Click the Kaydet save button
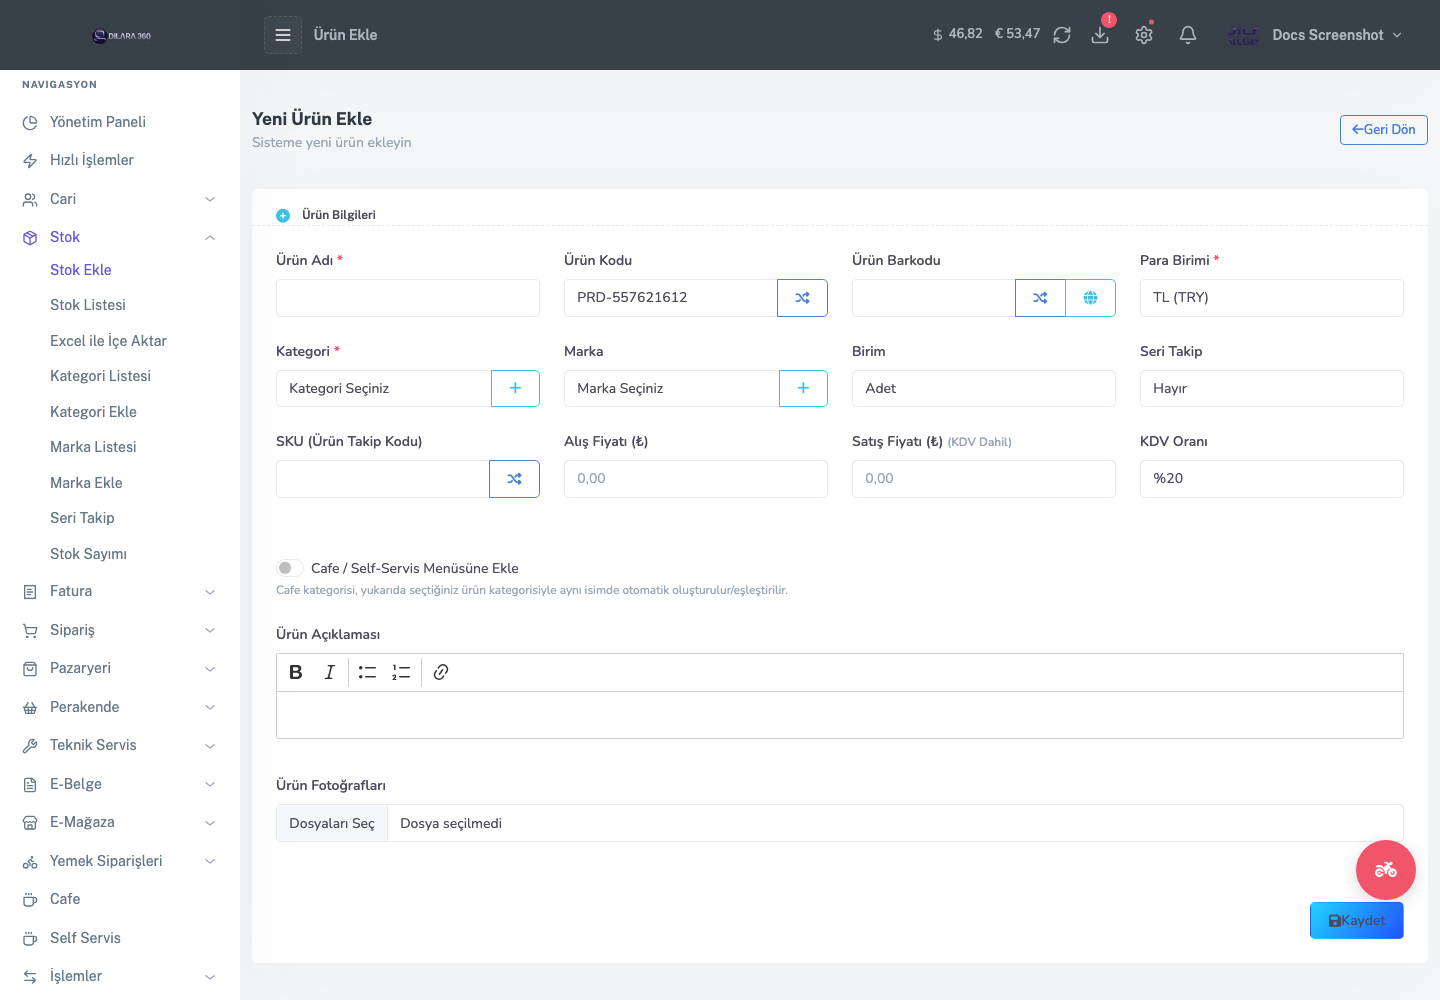The image size is (1440, 1000). tap(1357, 921)
